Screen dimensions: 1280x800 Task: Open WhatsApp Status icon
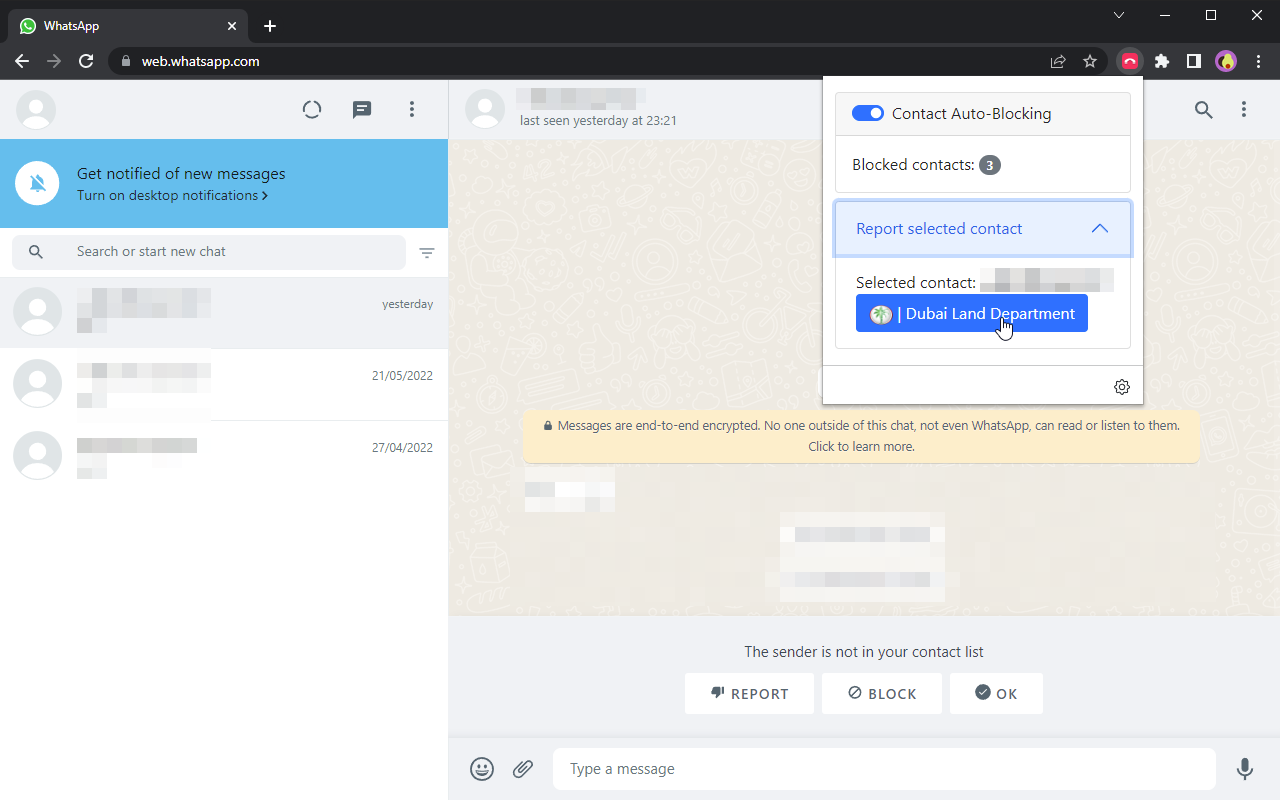(x=312, y=110)
